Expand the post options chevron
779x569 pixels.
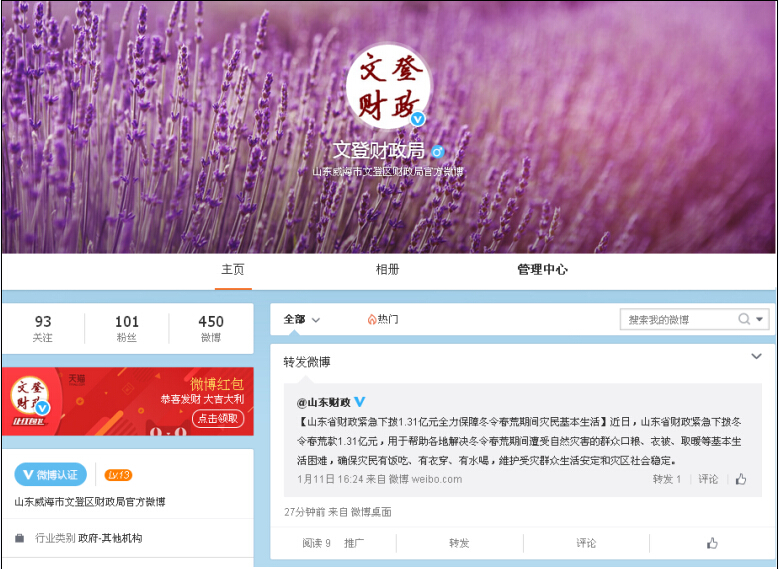coord(757,356)
